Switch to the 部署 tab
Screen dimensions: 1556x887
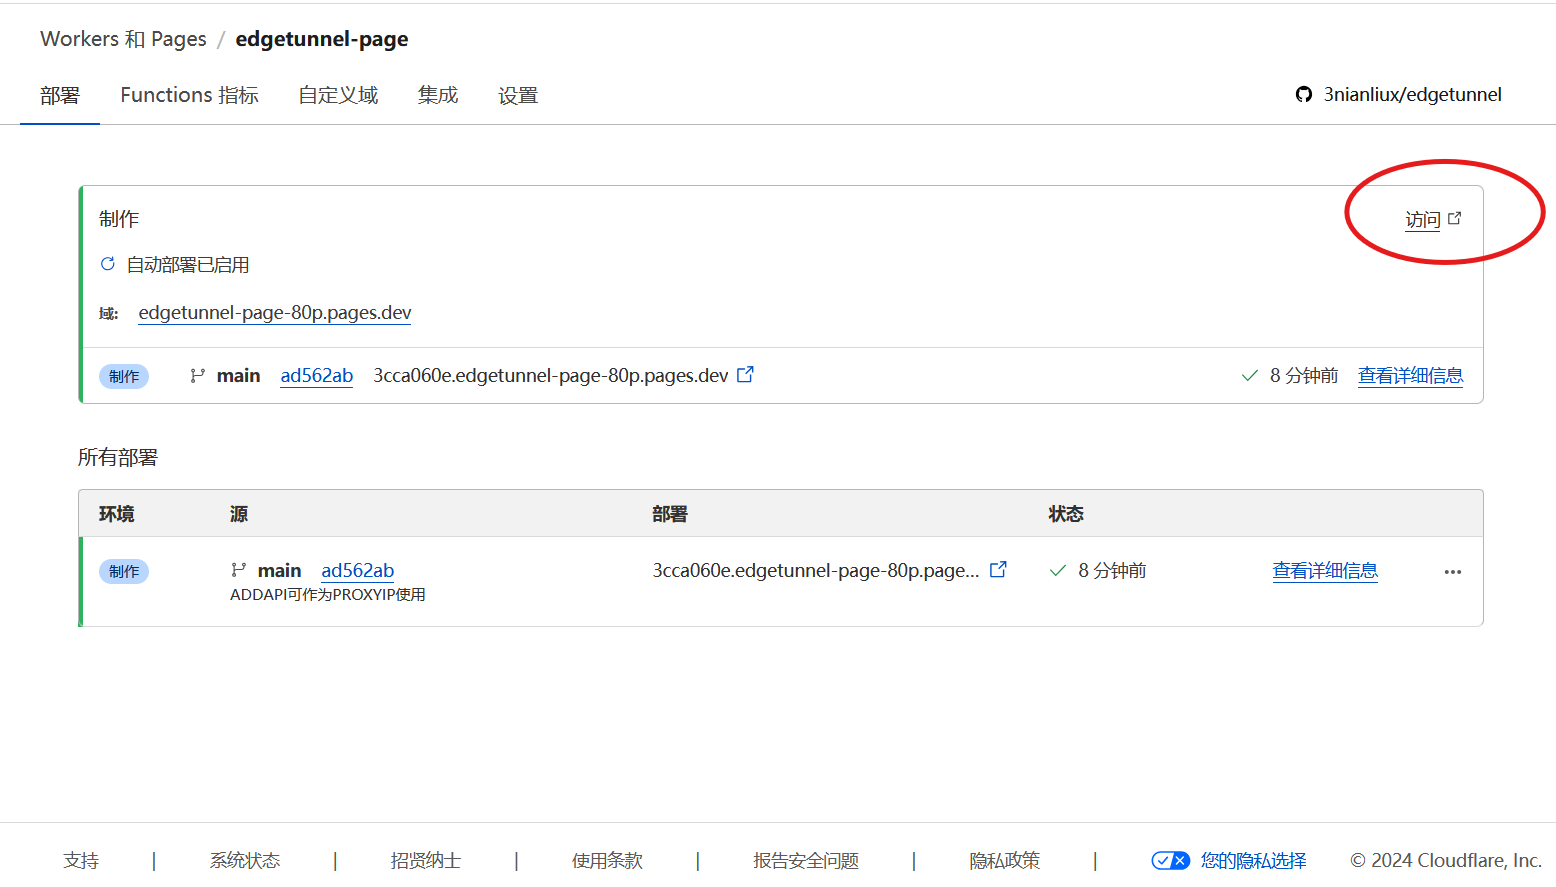(60, 95)
